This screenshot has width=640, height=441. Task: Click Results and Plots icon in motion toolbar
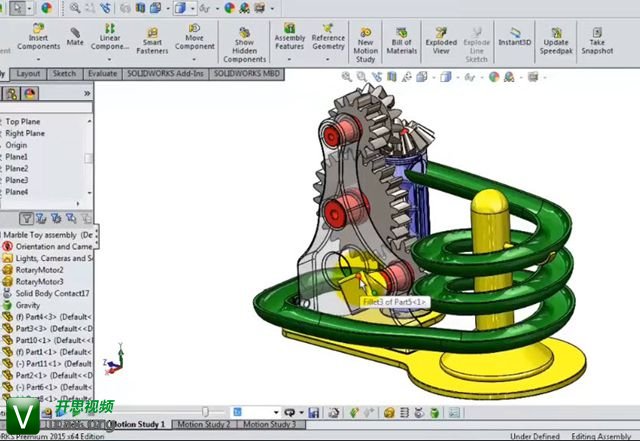[454, 413]
